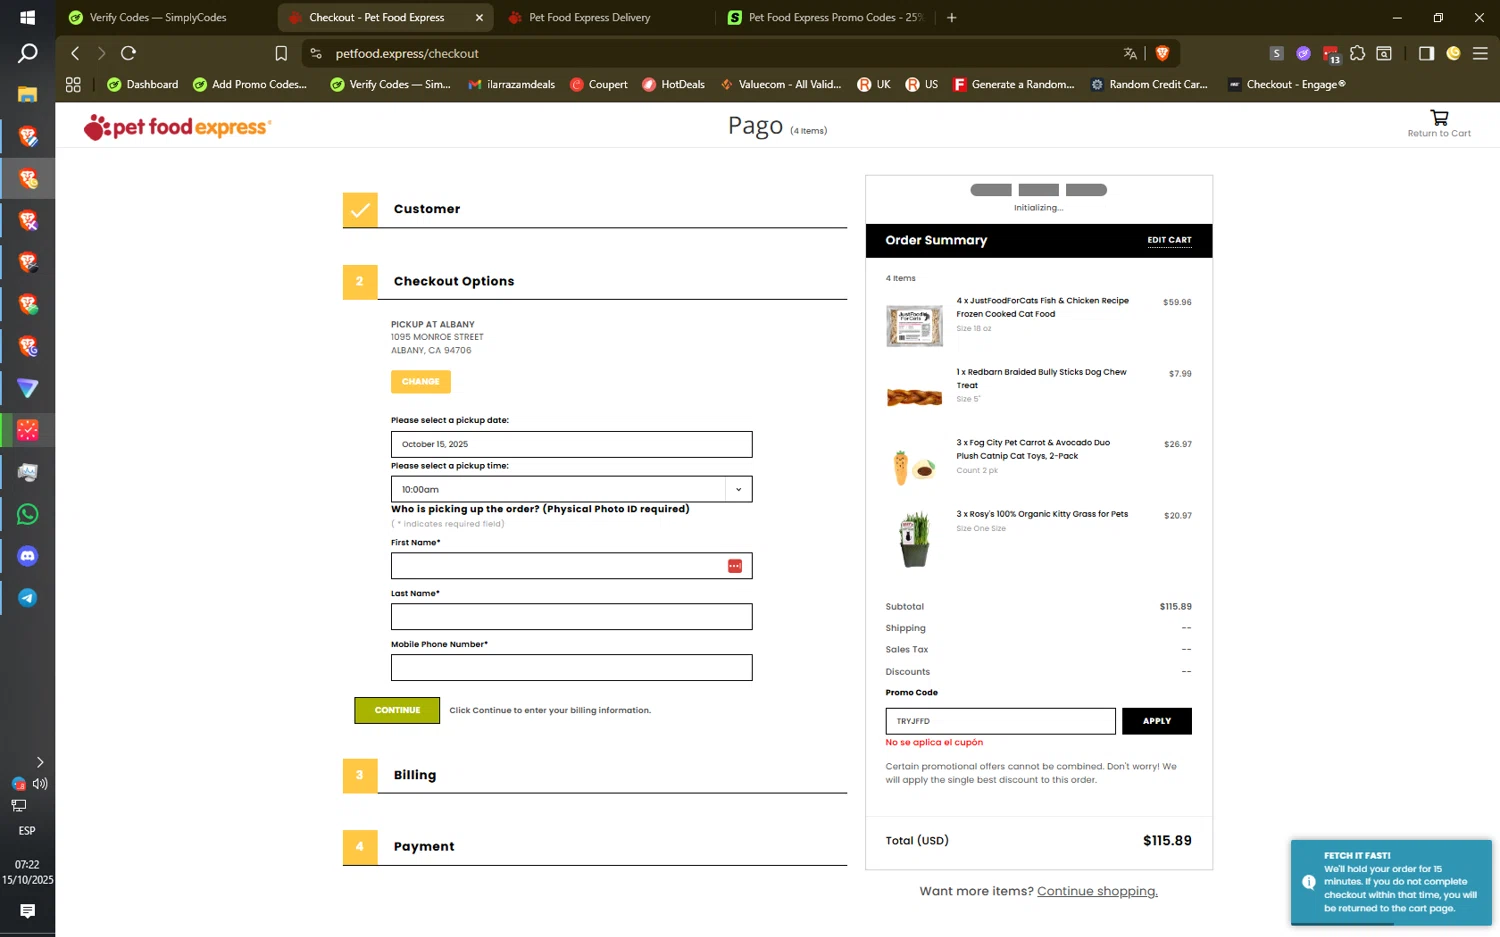Click ESP keyboard language indicator
The height and width of the screenshot is (937, 1500).
click(x=27, y=831)
